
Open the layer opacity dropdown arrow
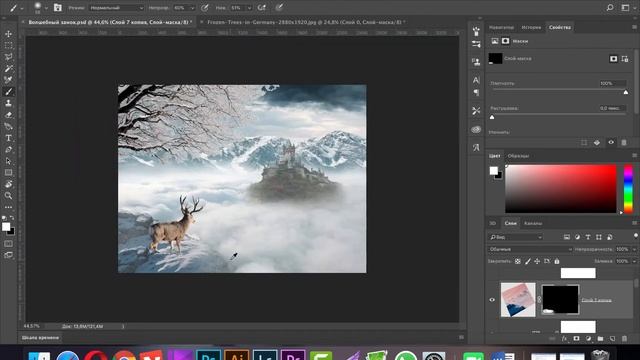(x=634, y=249)
